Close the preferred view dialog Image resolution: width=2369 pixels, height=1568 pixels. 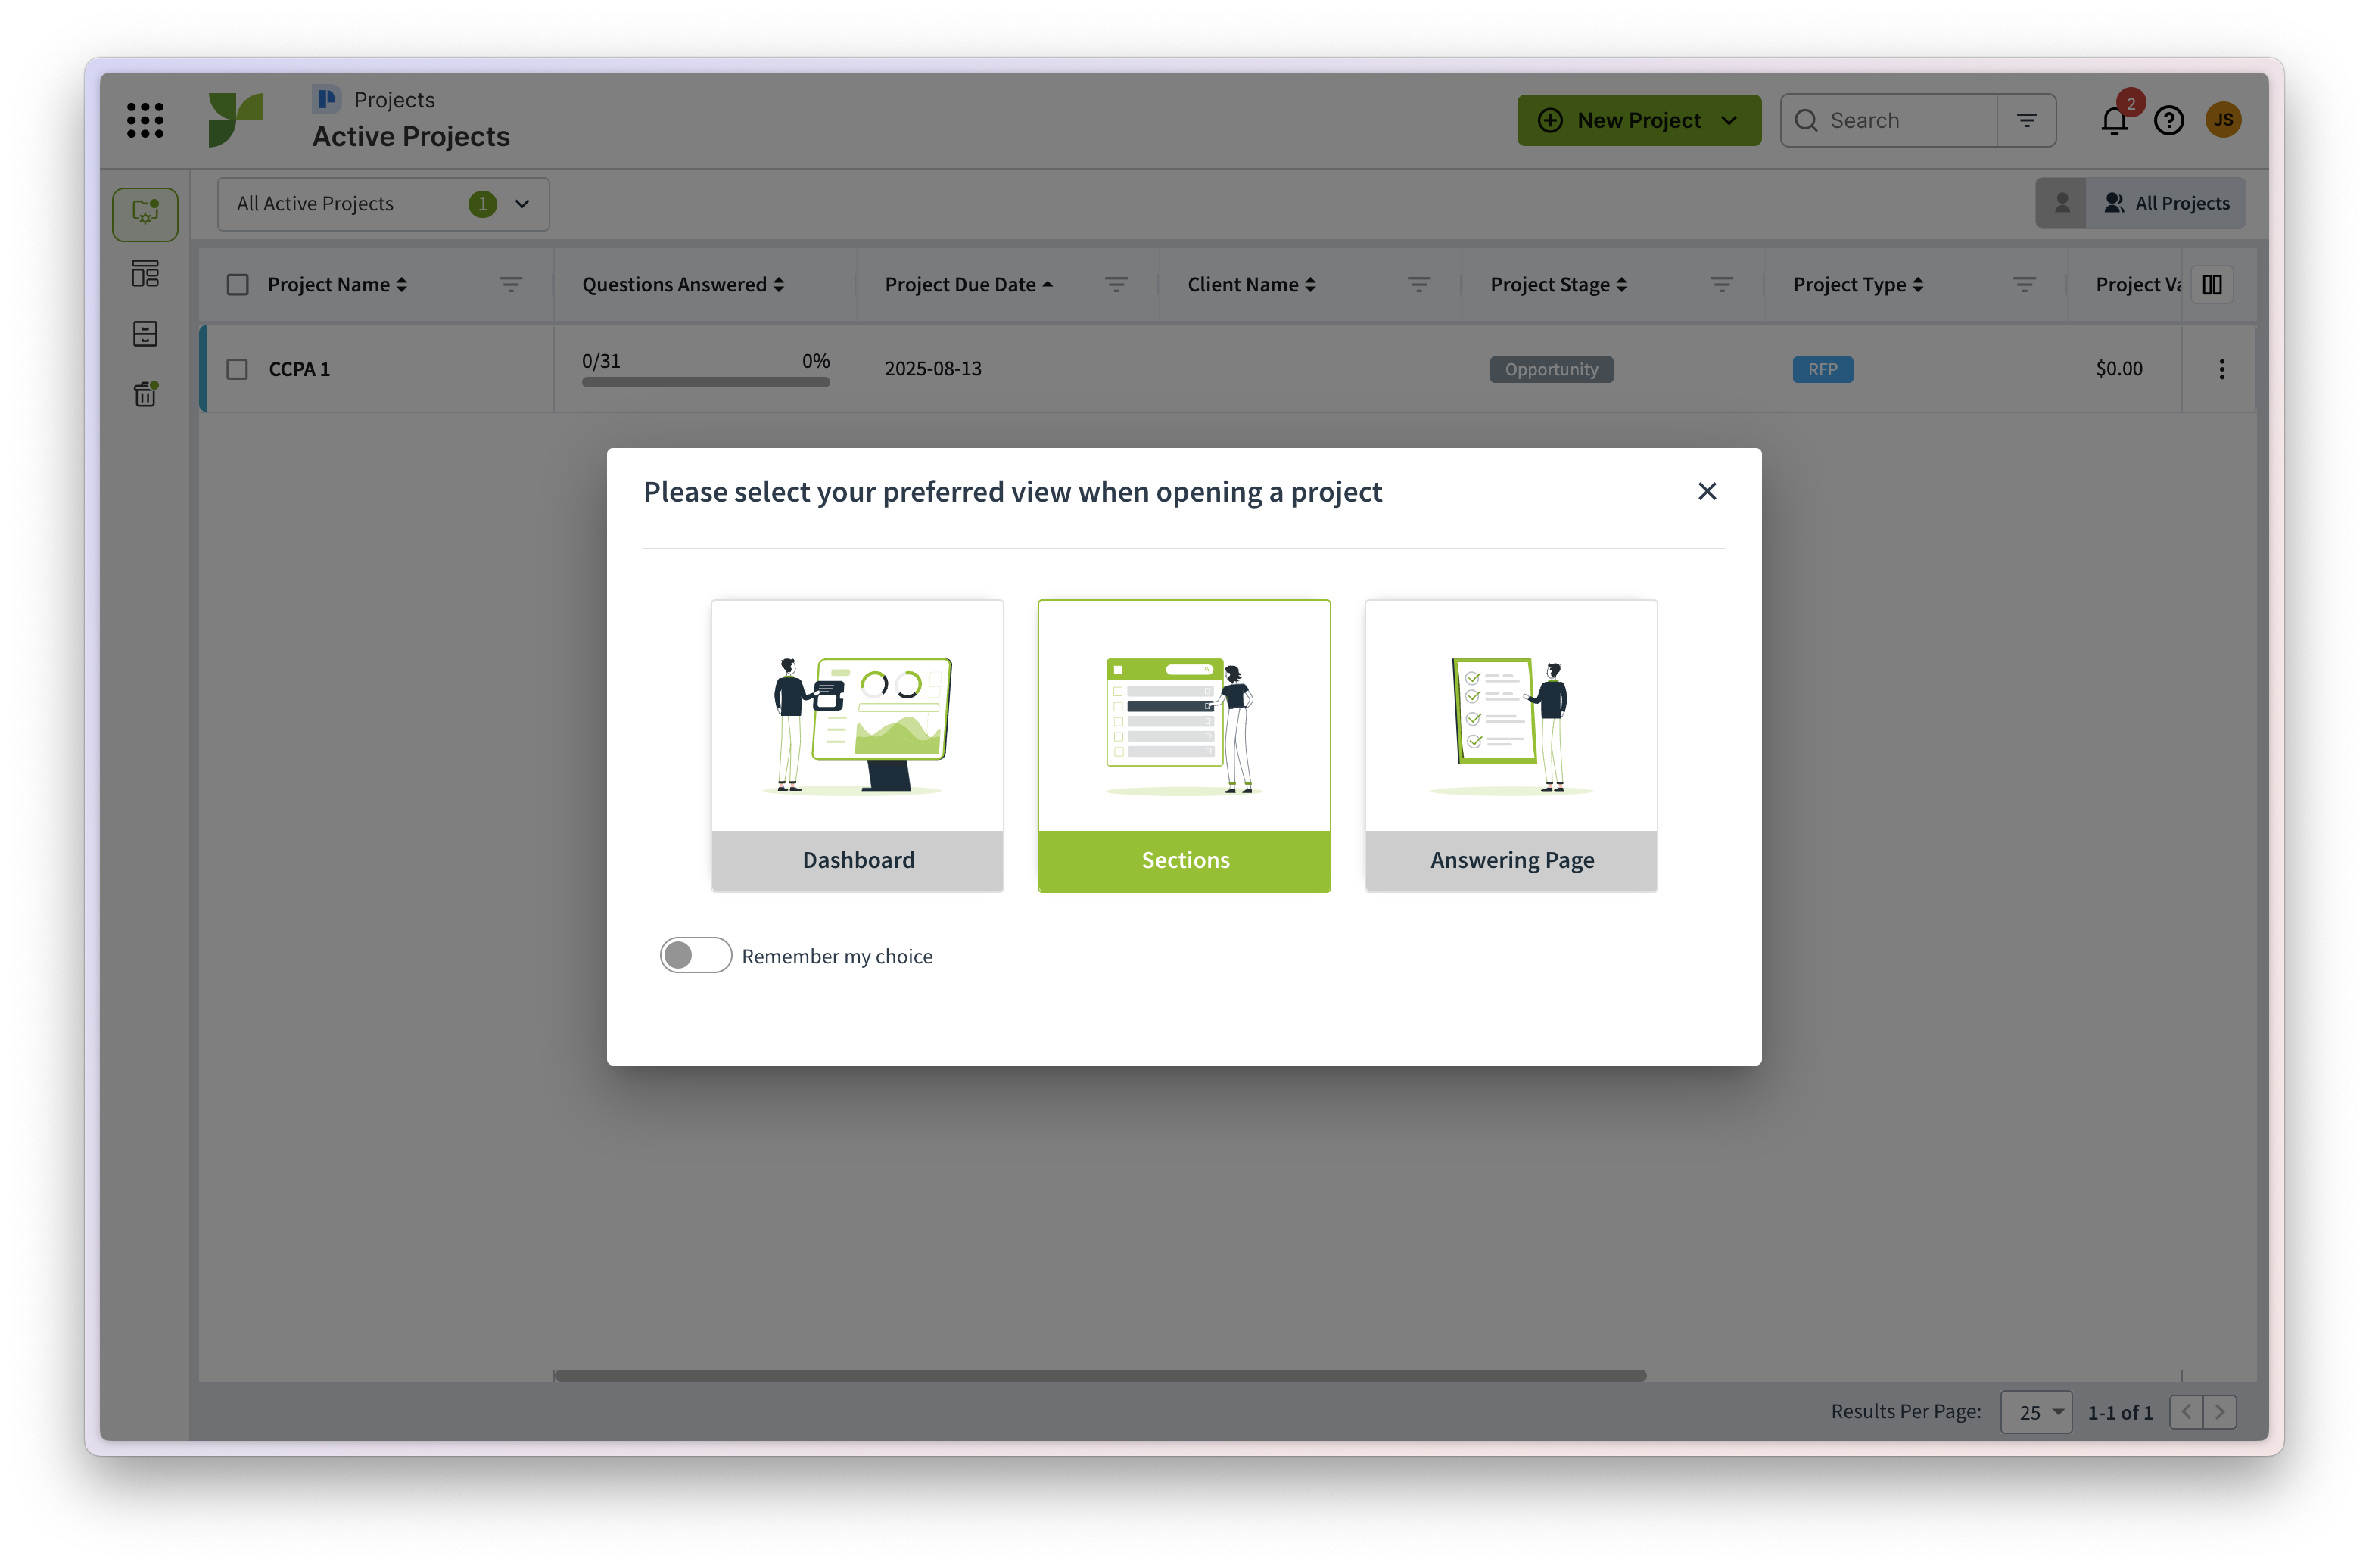[x=1707, y=491]
